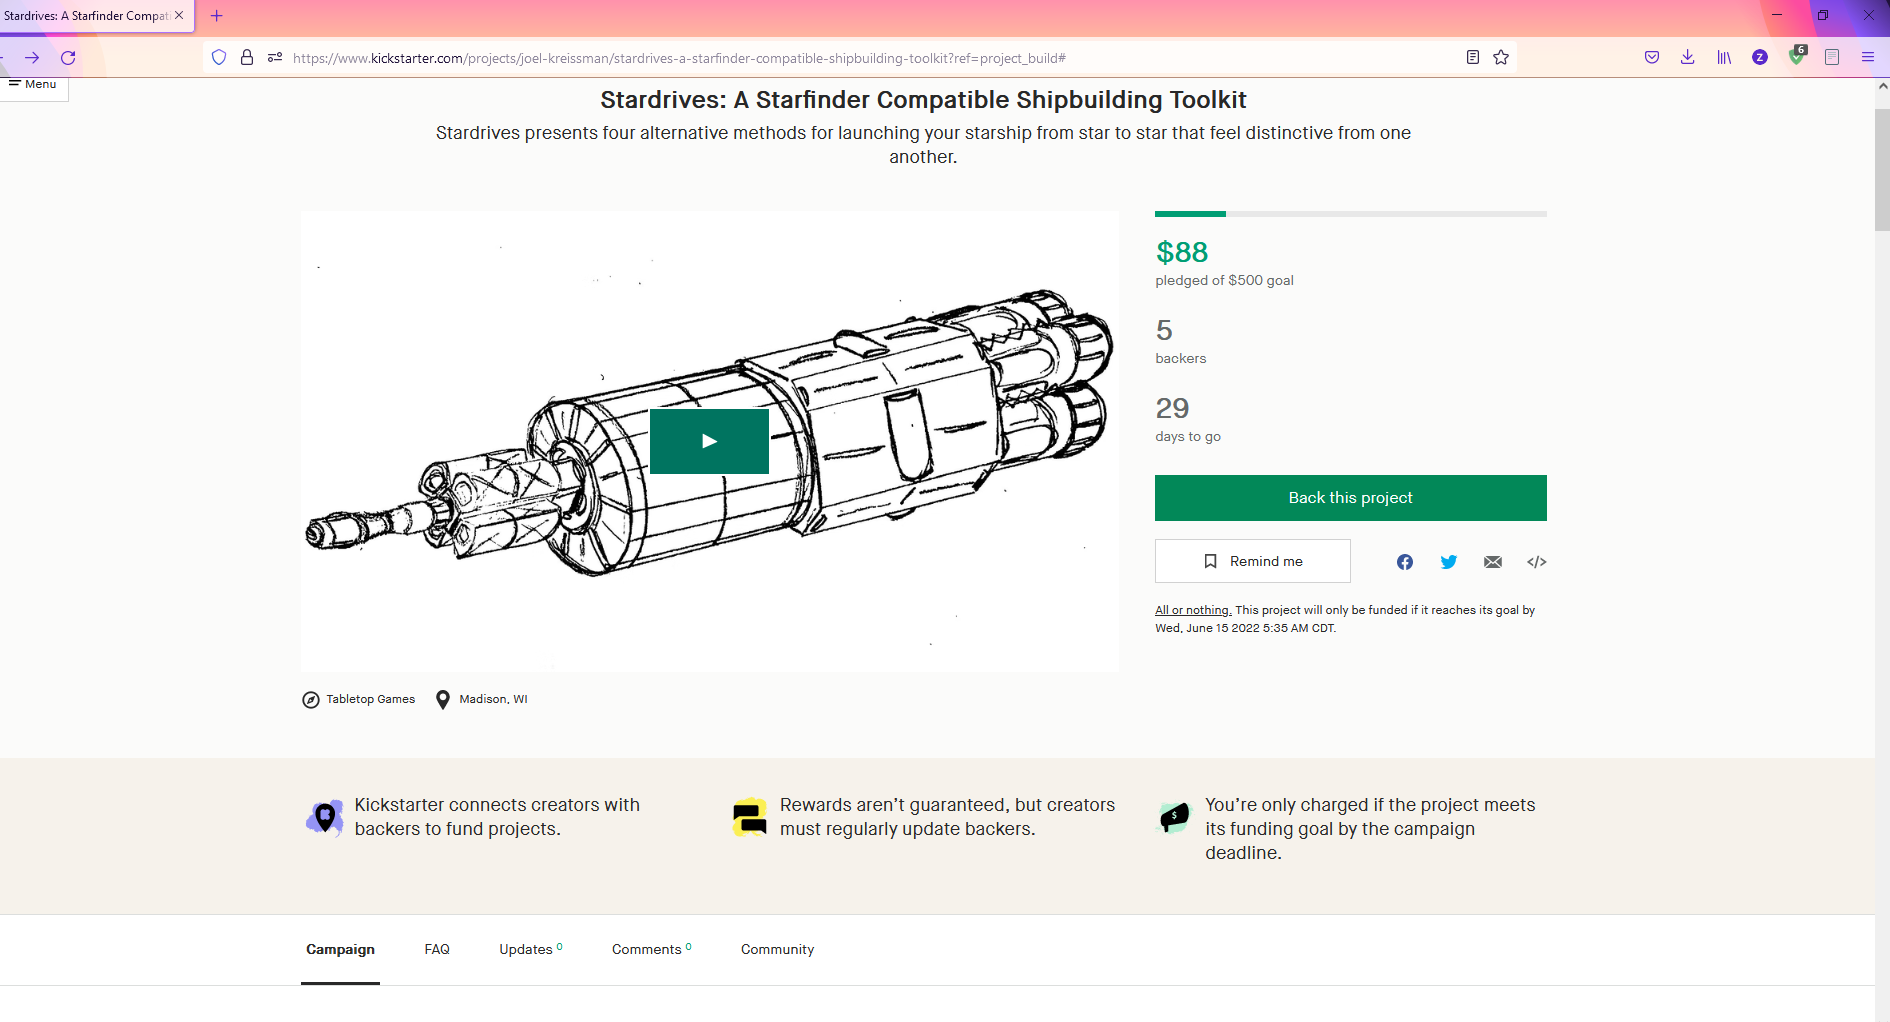The height and width of the screenshot is (1022, 1890).
Task: Share the project by email icon
Action: (x=1493, y=562)
